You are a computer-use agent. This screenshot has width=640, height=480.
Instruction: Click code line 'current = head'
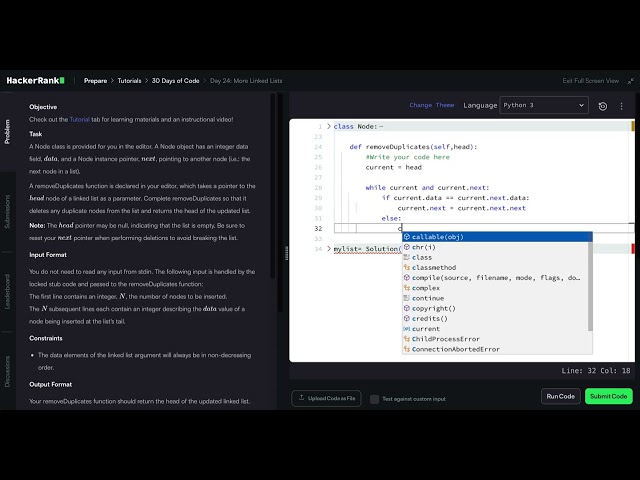point(393,167)
